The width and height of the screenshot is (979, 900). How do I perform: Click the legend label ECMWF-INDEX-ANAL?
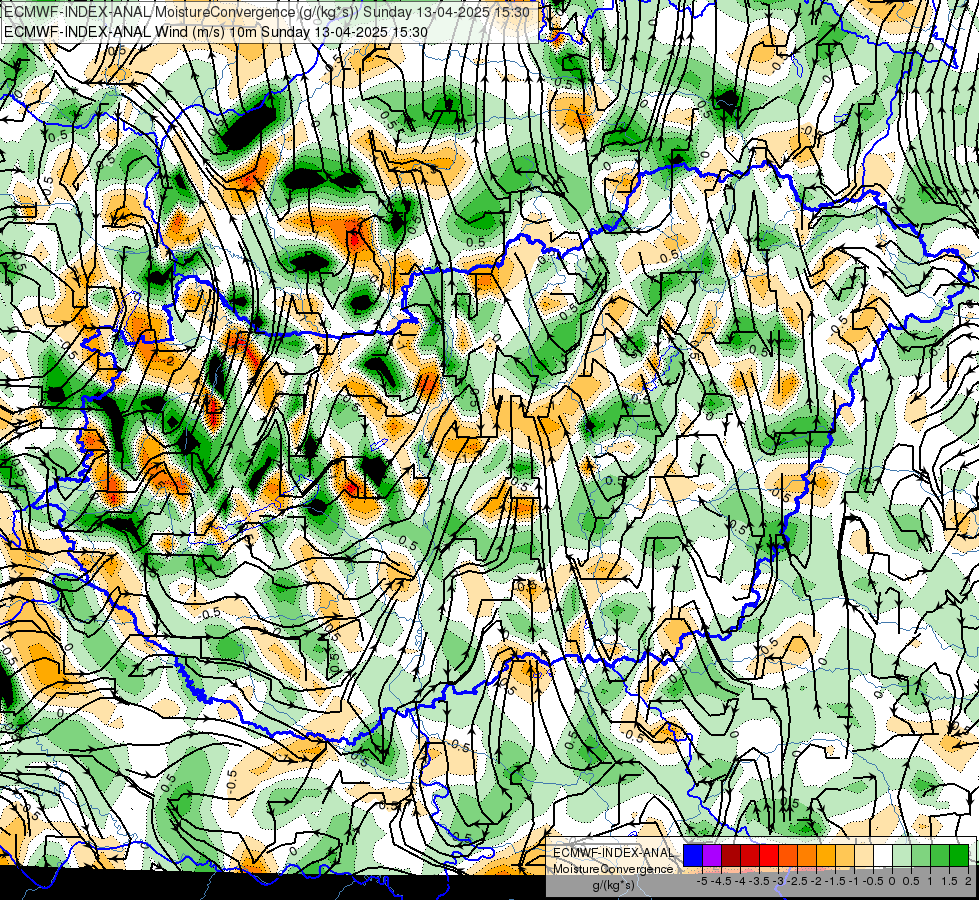tap(613, 853)
